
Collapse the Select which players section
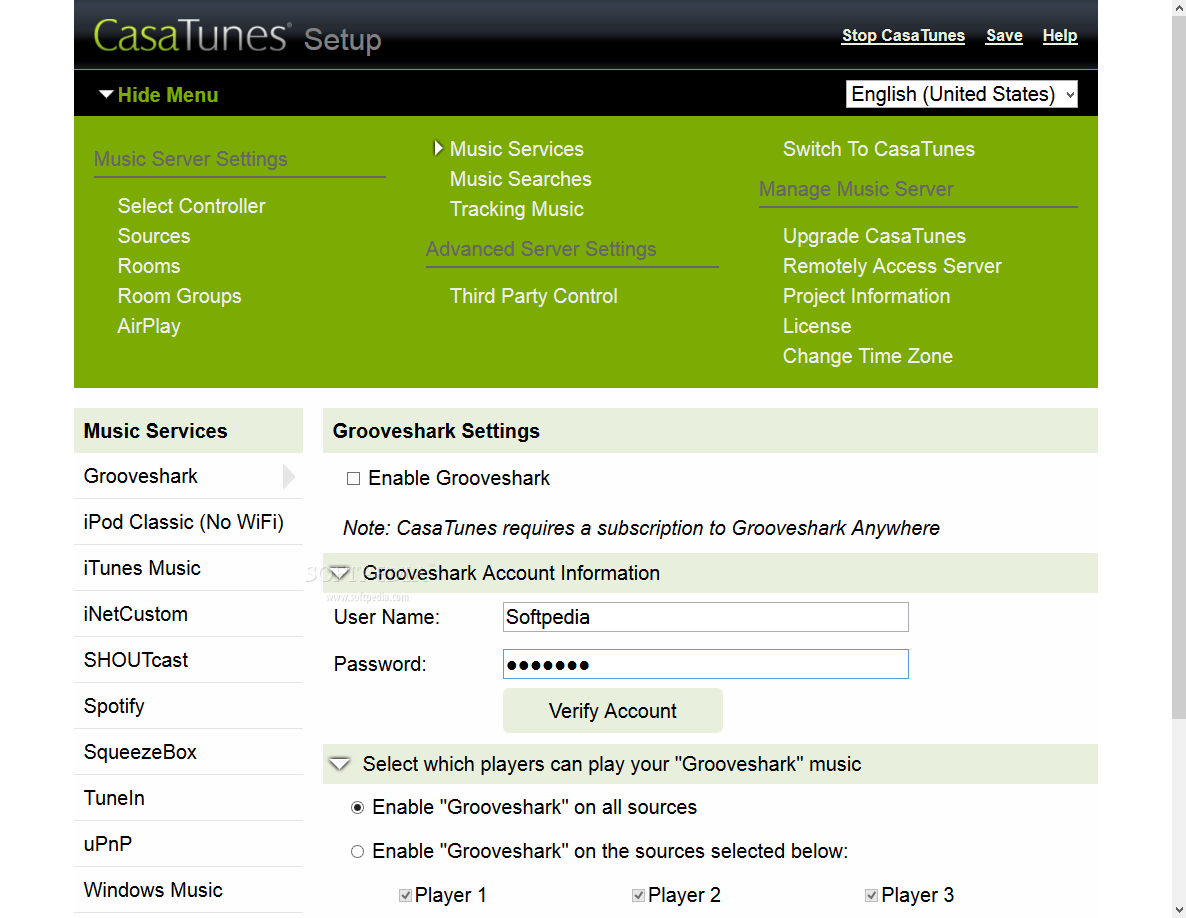point(340,764)
